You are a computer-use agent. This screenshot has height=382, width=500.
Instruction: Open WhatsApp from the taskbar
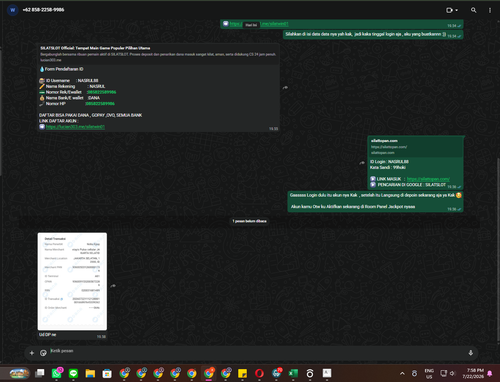[57, 373]
